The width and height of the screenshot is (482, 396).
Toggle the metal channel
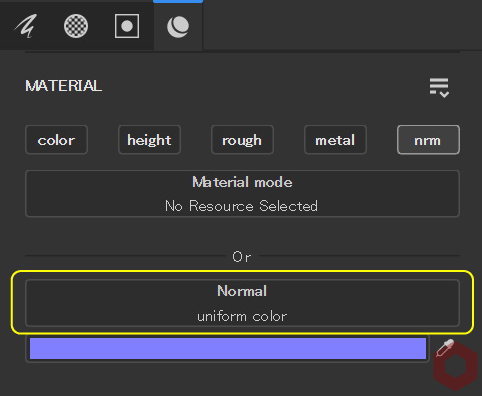pos(335,140)
